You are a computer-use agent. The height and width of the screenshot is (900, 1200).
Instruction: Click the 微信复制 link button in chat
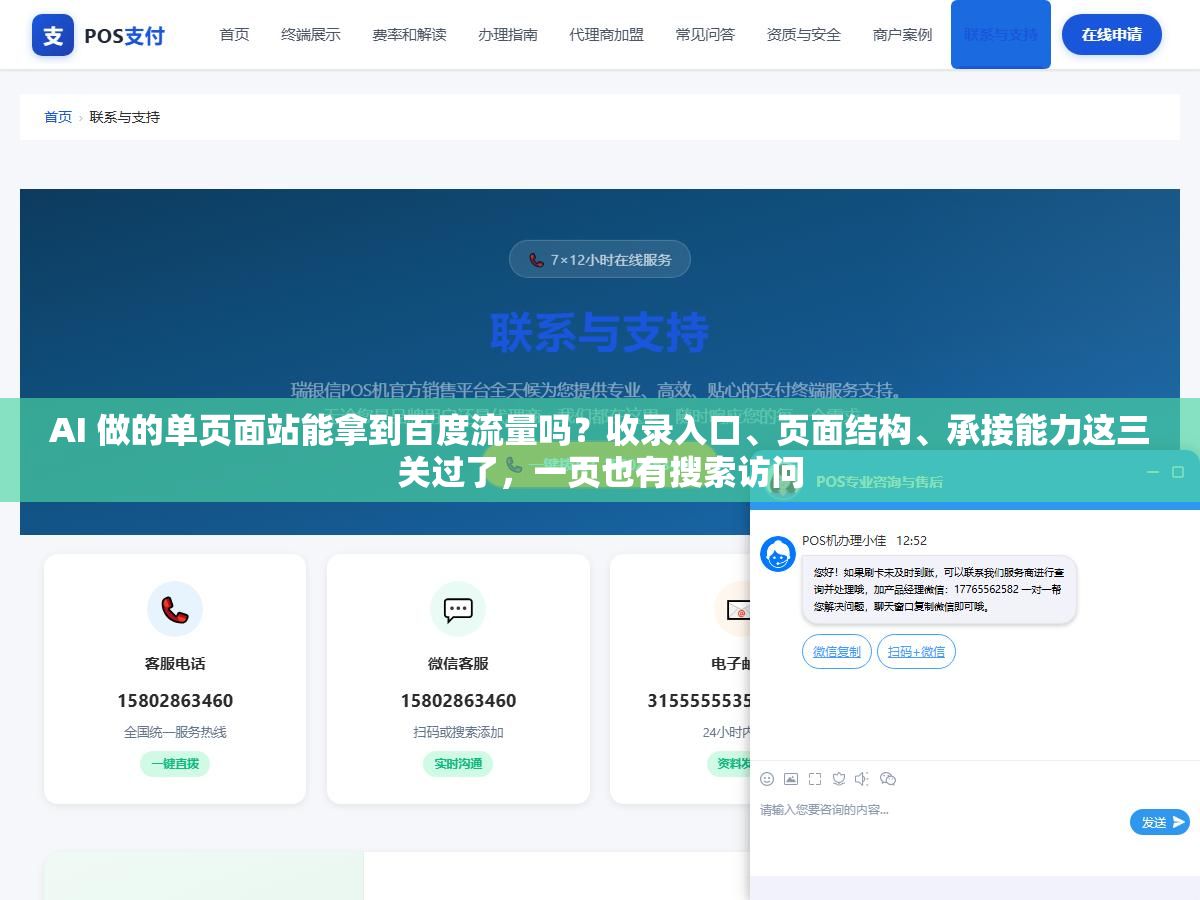coord(837,651)
